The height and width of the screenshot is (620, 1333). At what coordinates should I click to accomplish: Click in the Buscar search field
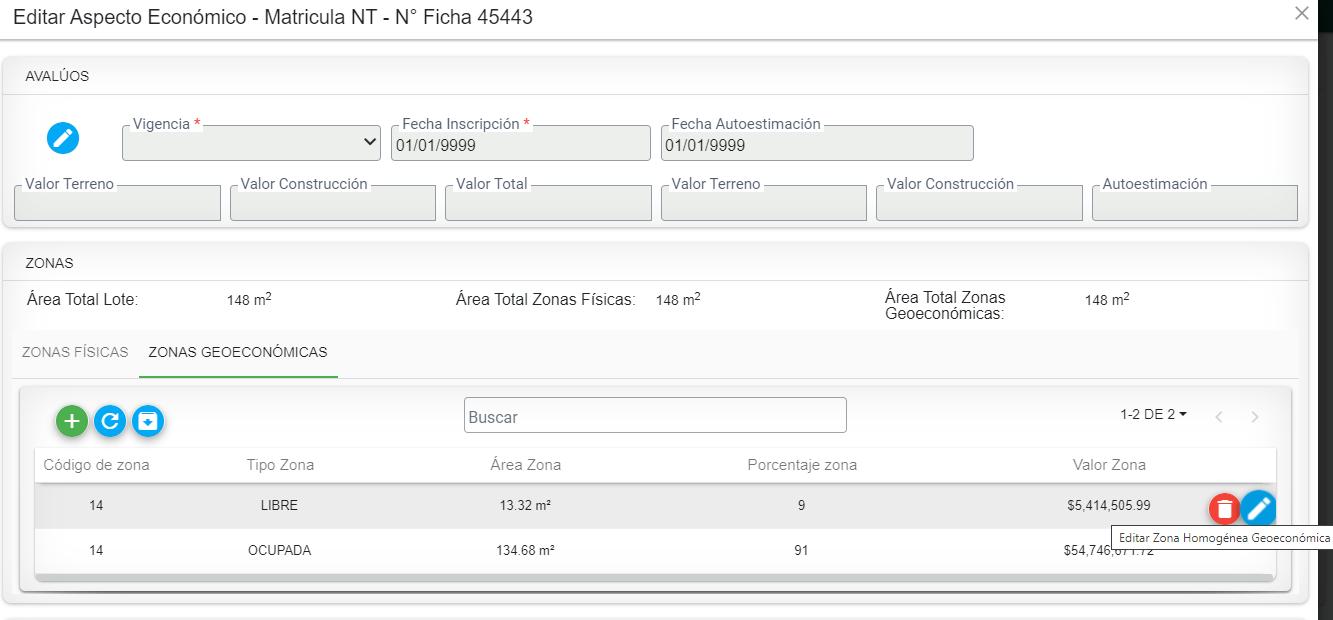pyautogui.click(x=655, y=416)
